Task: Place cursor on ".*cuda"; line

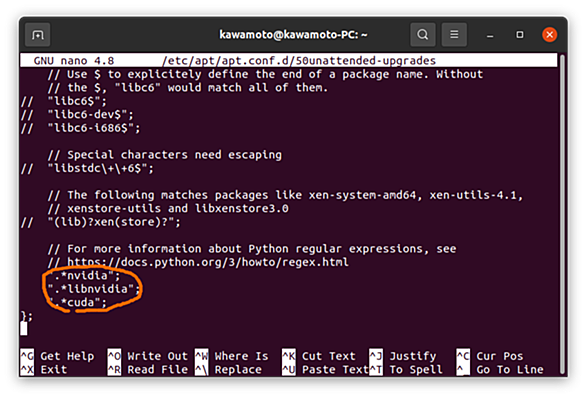Action: click(x=77, y=302)
